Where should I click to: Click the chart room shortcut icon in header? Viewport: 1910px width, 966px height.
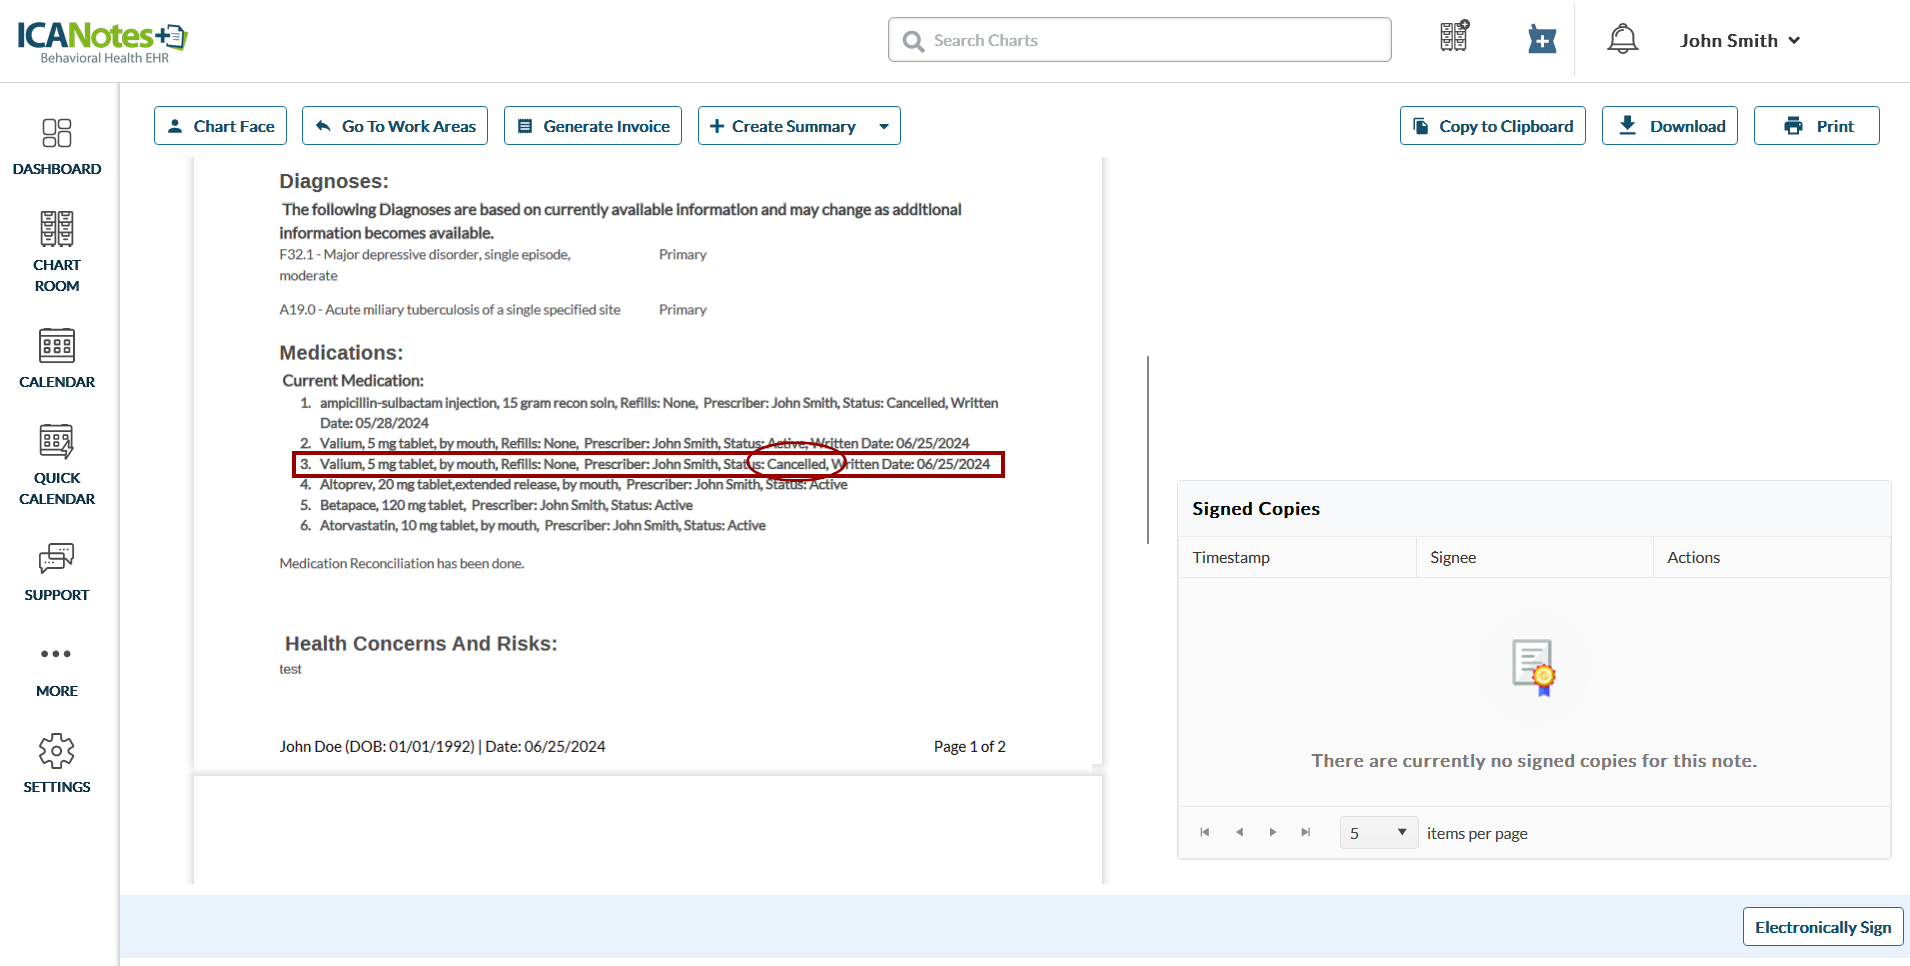pyautogui.click(x=1454, y=37)
